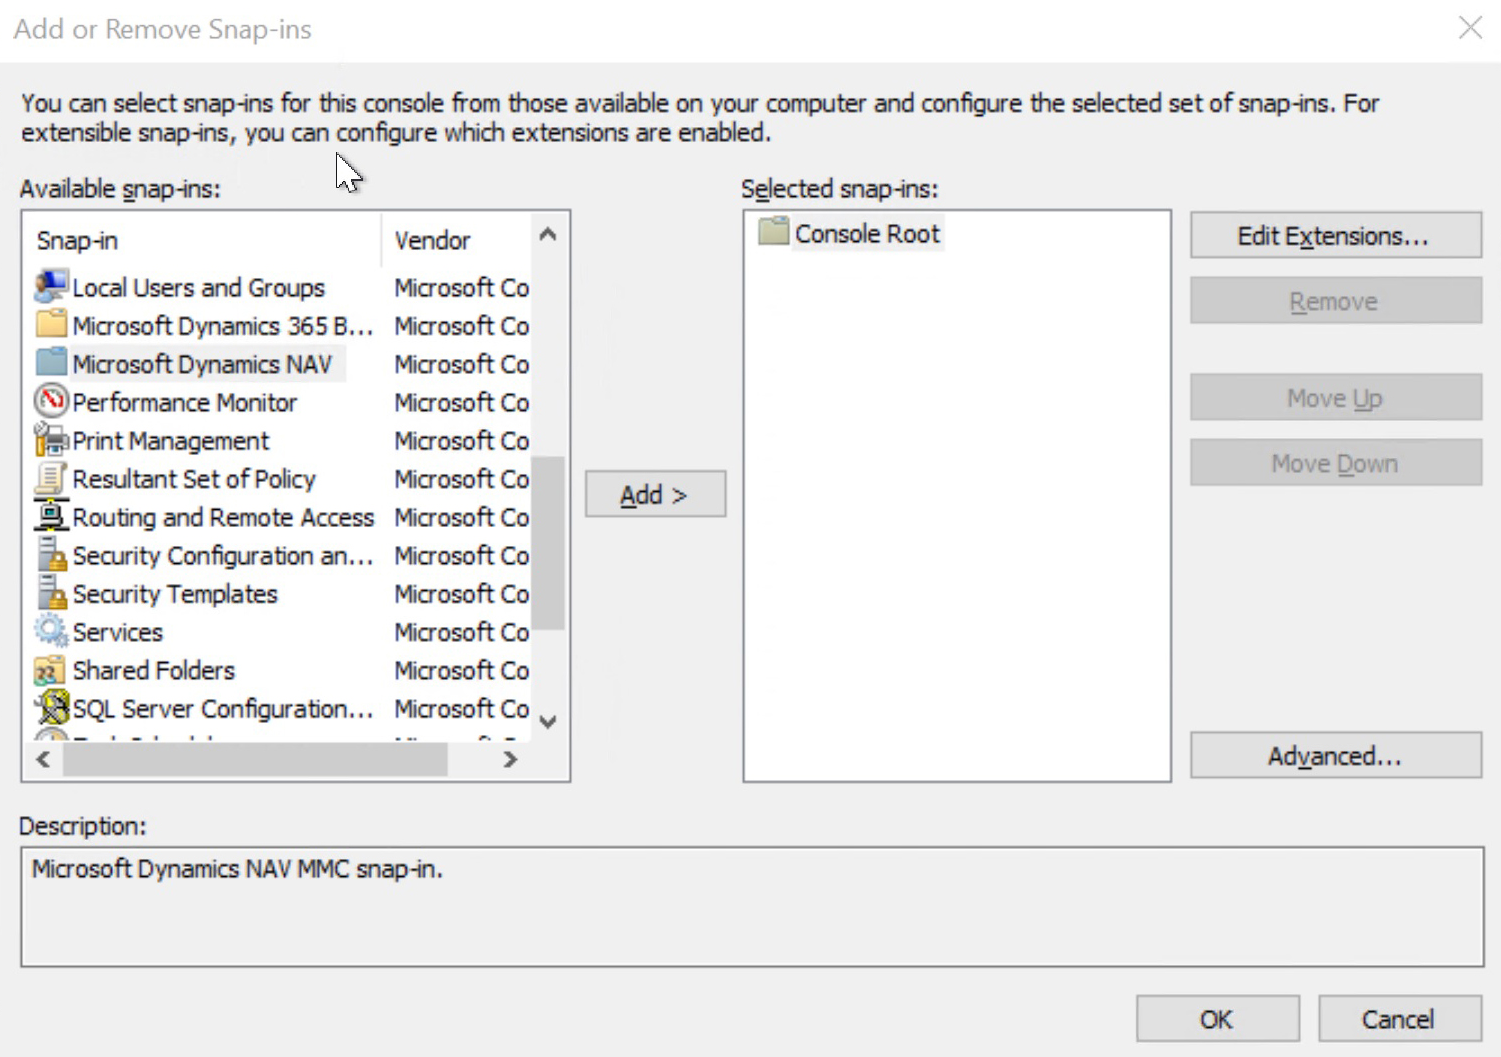This screenshot has height=1057, width=1501.
Task: Confirm with the OK button
Action: (1217, 1018)
